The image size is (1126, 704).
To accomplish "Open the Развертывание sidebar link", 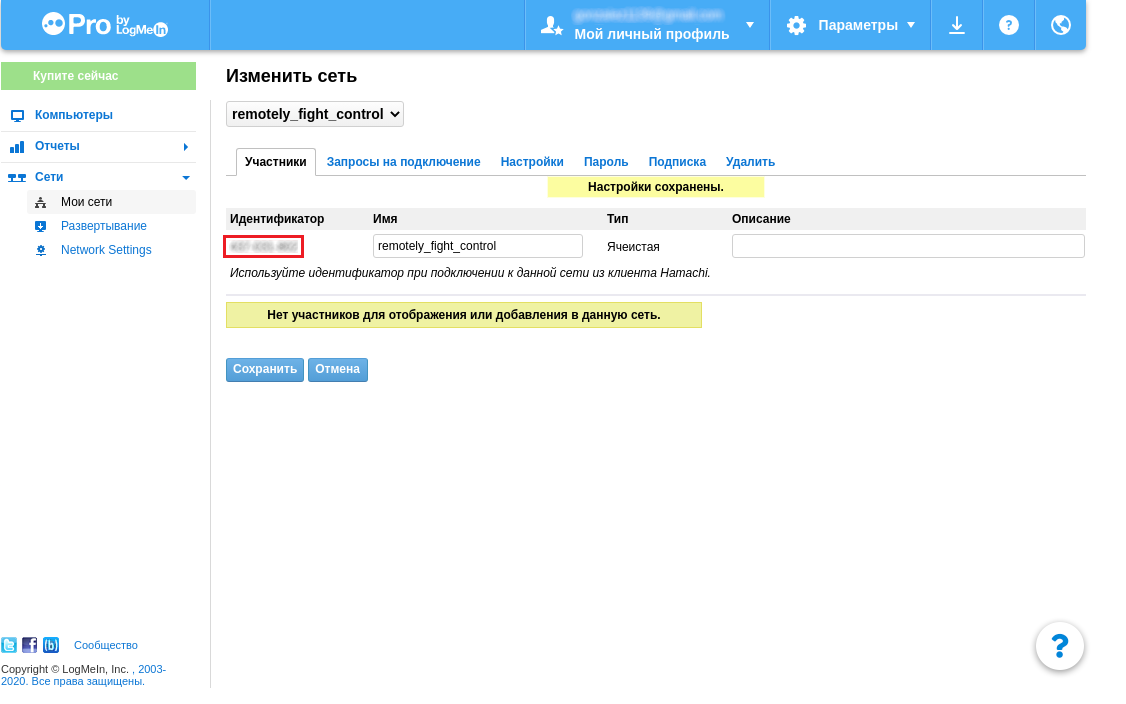I will [104, 226].
